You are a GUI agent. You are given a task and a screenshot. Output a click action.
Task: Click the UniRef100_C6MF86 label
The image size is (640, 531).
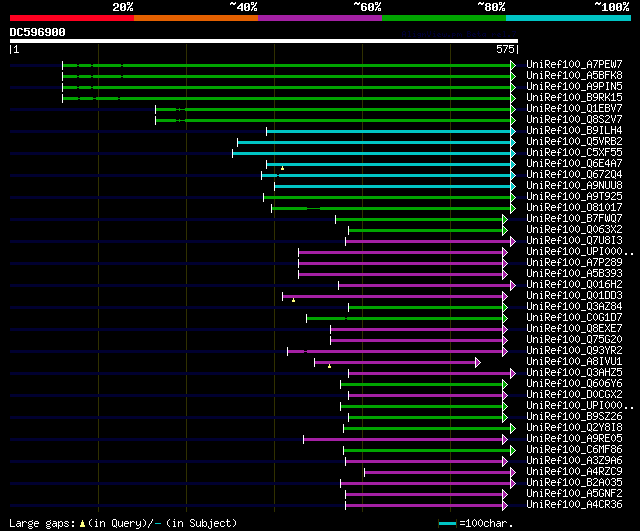point(574,450)
